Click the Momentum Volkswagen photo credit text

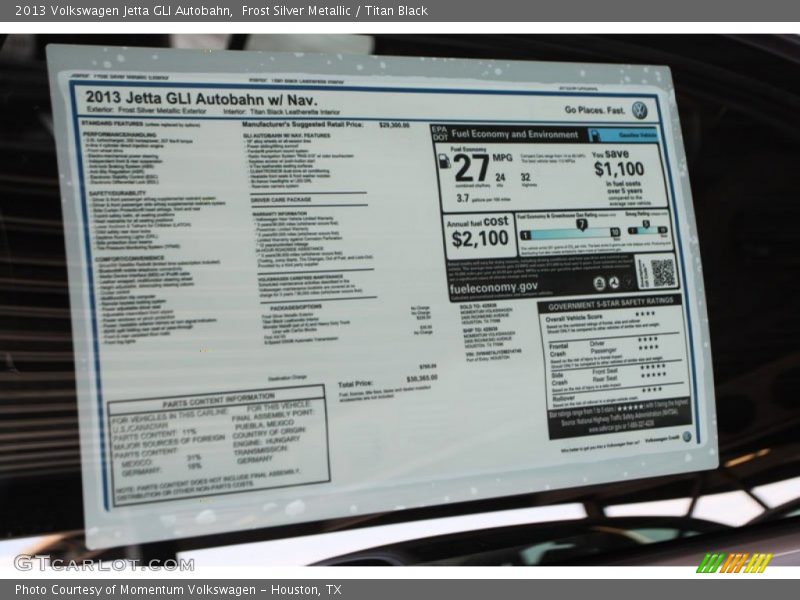tap(178, 590)
